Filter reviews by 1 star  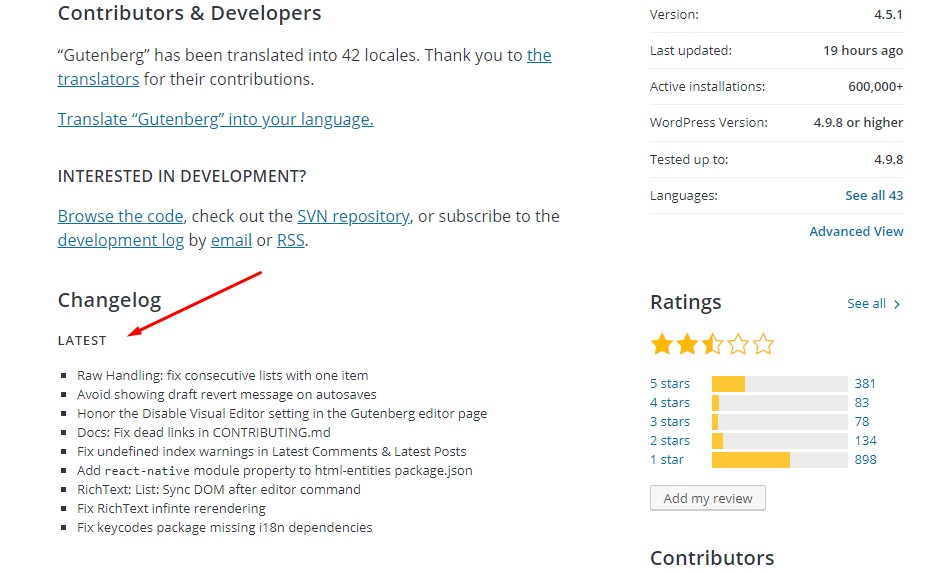click(667, 460)
